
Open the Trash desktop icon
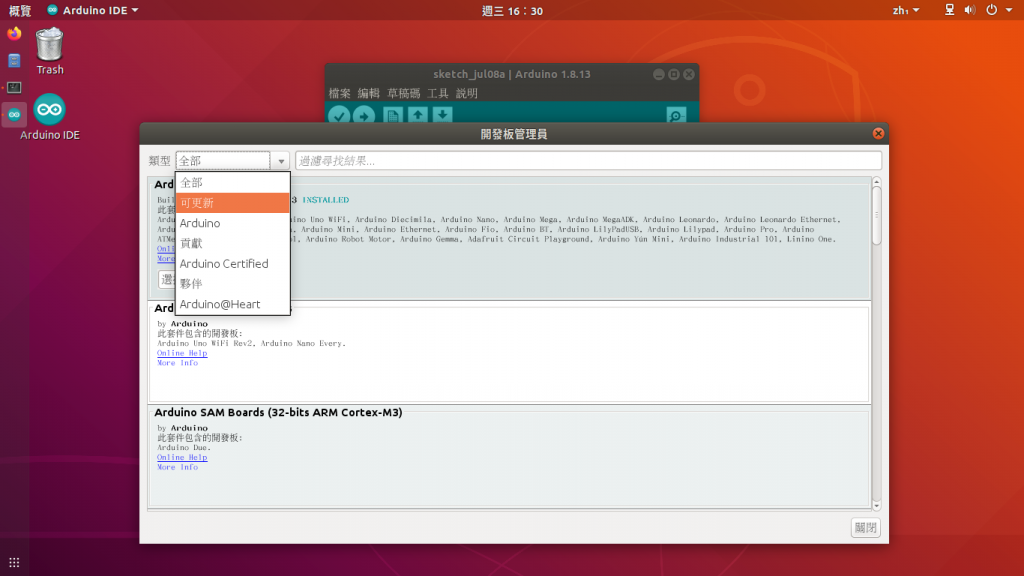click(x=50, y=51)
